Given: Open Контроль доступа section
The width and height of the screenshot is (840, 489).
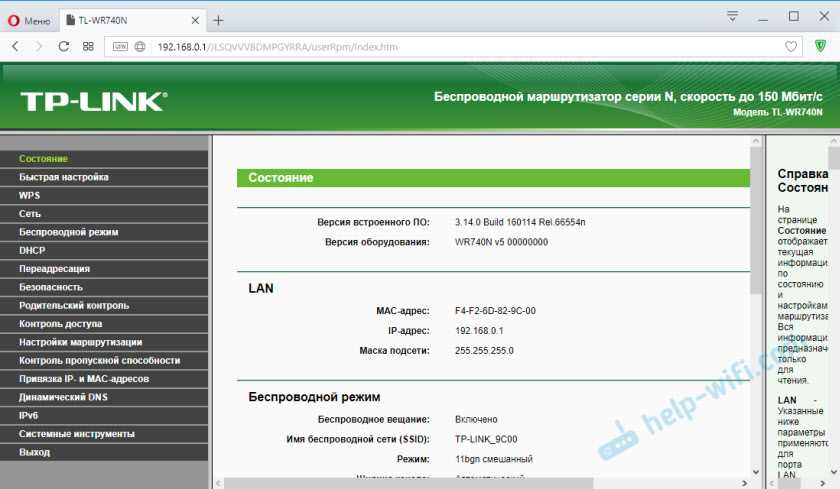Looking at the screenshot, I should 104,324.
